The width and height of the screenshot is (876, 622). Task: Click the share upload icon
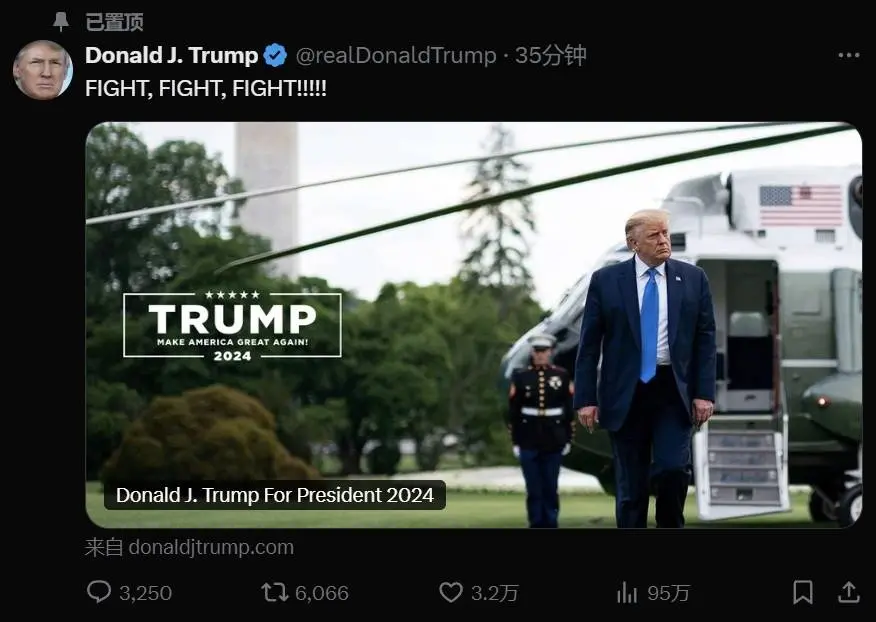pyautogui.click(x=849, y=592)
